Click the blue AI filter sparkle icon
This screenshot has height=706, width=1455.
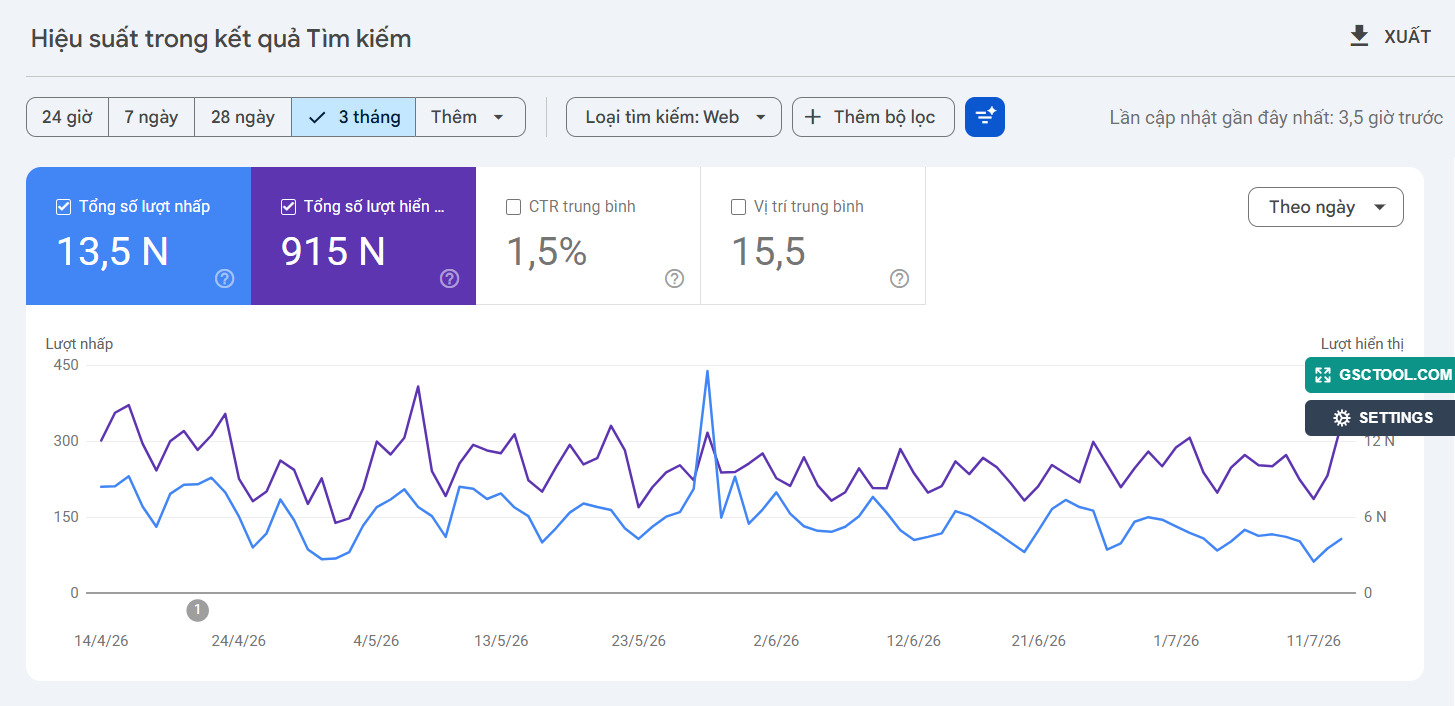[985, 117]
